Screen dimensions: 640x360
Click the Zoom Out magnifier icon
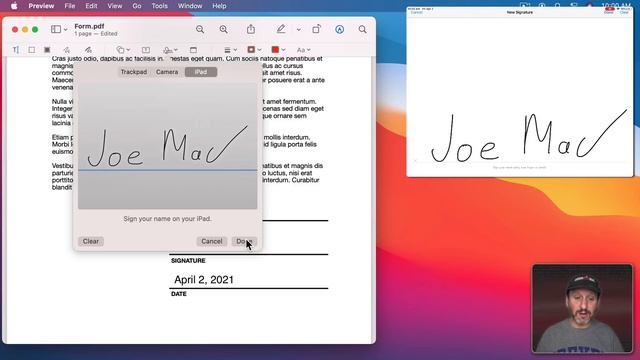[200, 29]
